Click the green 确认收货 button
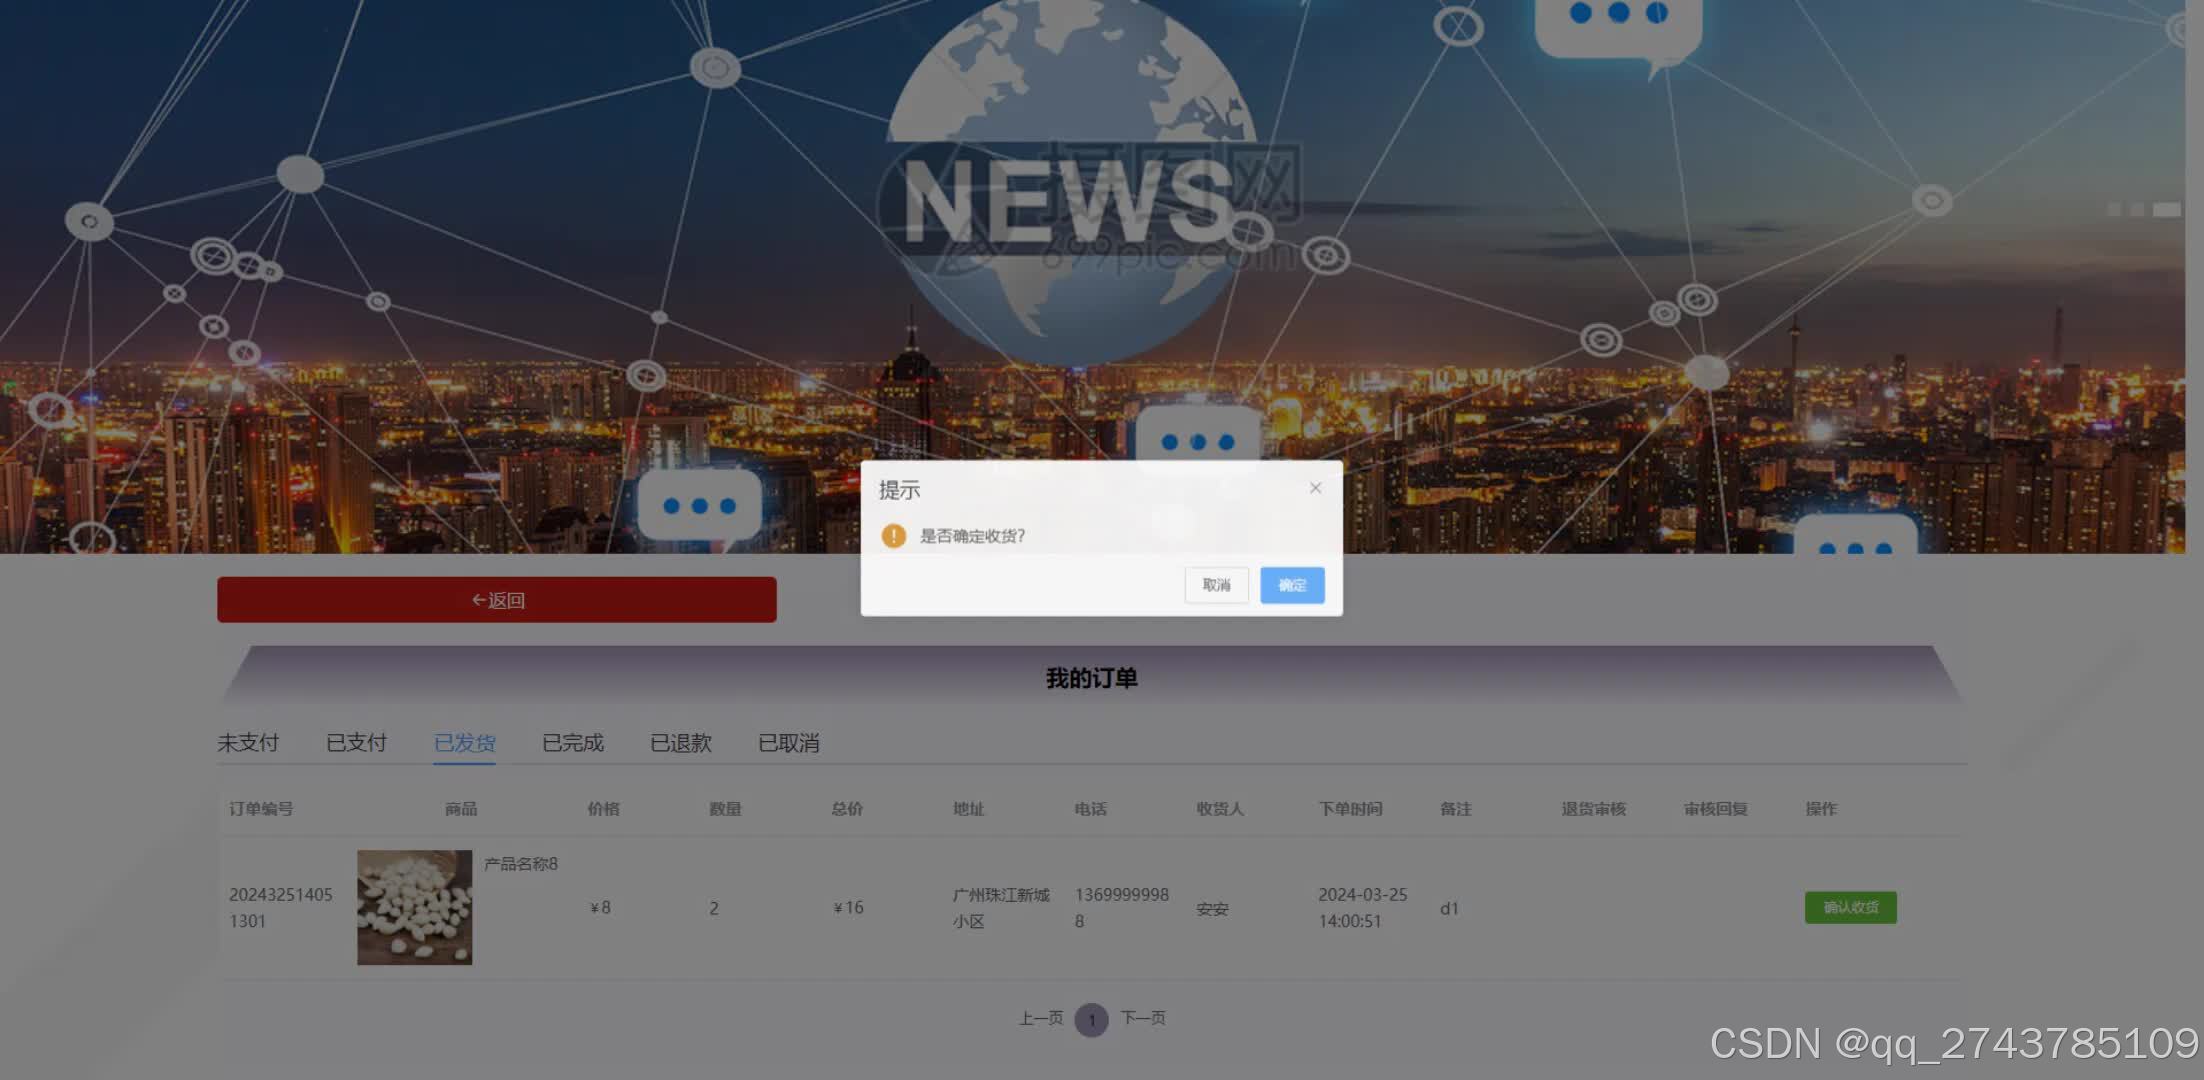The height and width of the screenshot is (1080, 2204). [x=1850, y=907]
